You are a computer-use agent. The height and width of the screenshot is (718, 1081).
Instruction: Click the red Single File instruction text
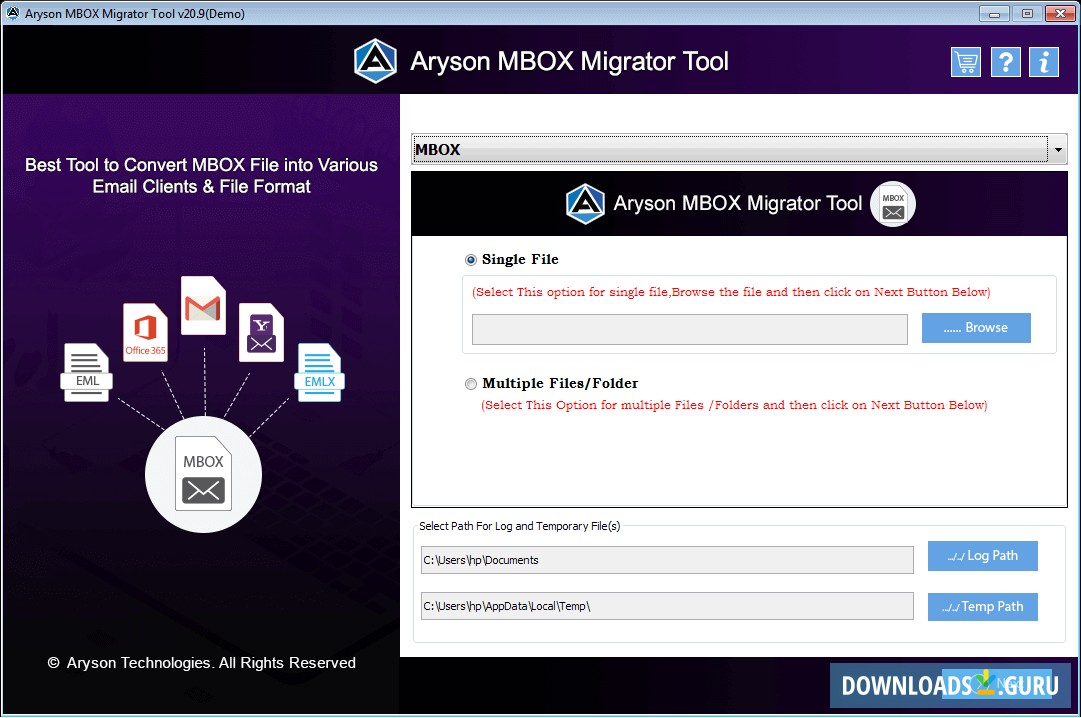tap(731, 292)
